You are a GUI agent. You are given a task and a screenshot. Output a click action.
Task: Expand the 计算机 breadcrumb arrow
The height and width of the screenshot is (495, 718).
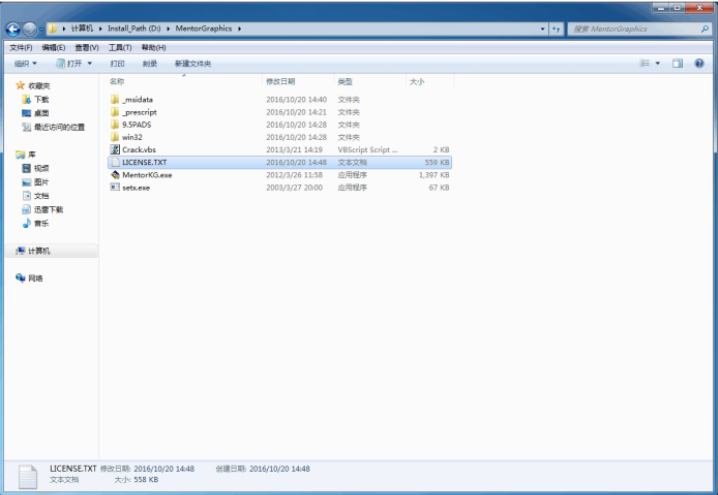[101, 28]
